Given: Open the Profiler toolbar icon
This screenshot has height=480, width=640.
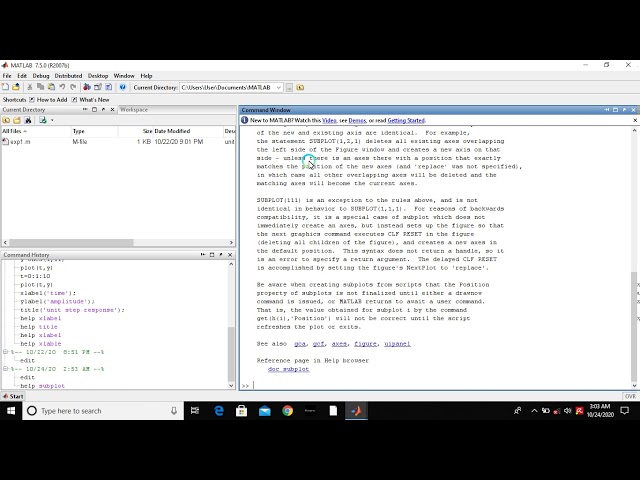Looking at the screenshot, I should point(109,87).
